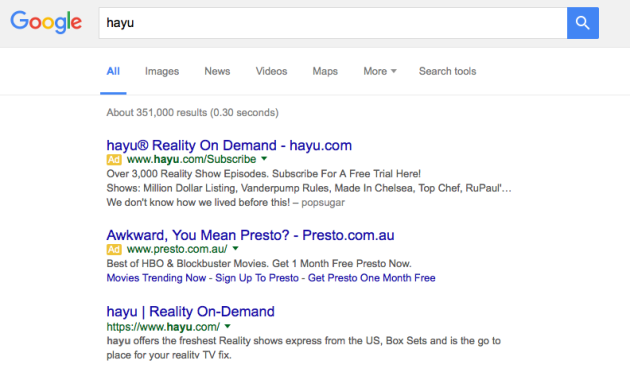Open Awkward, You Mean Presto? ad link

(250, 235)
